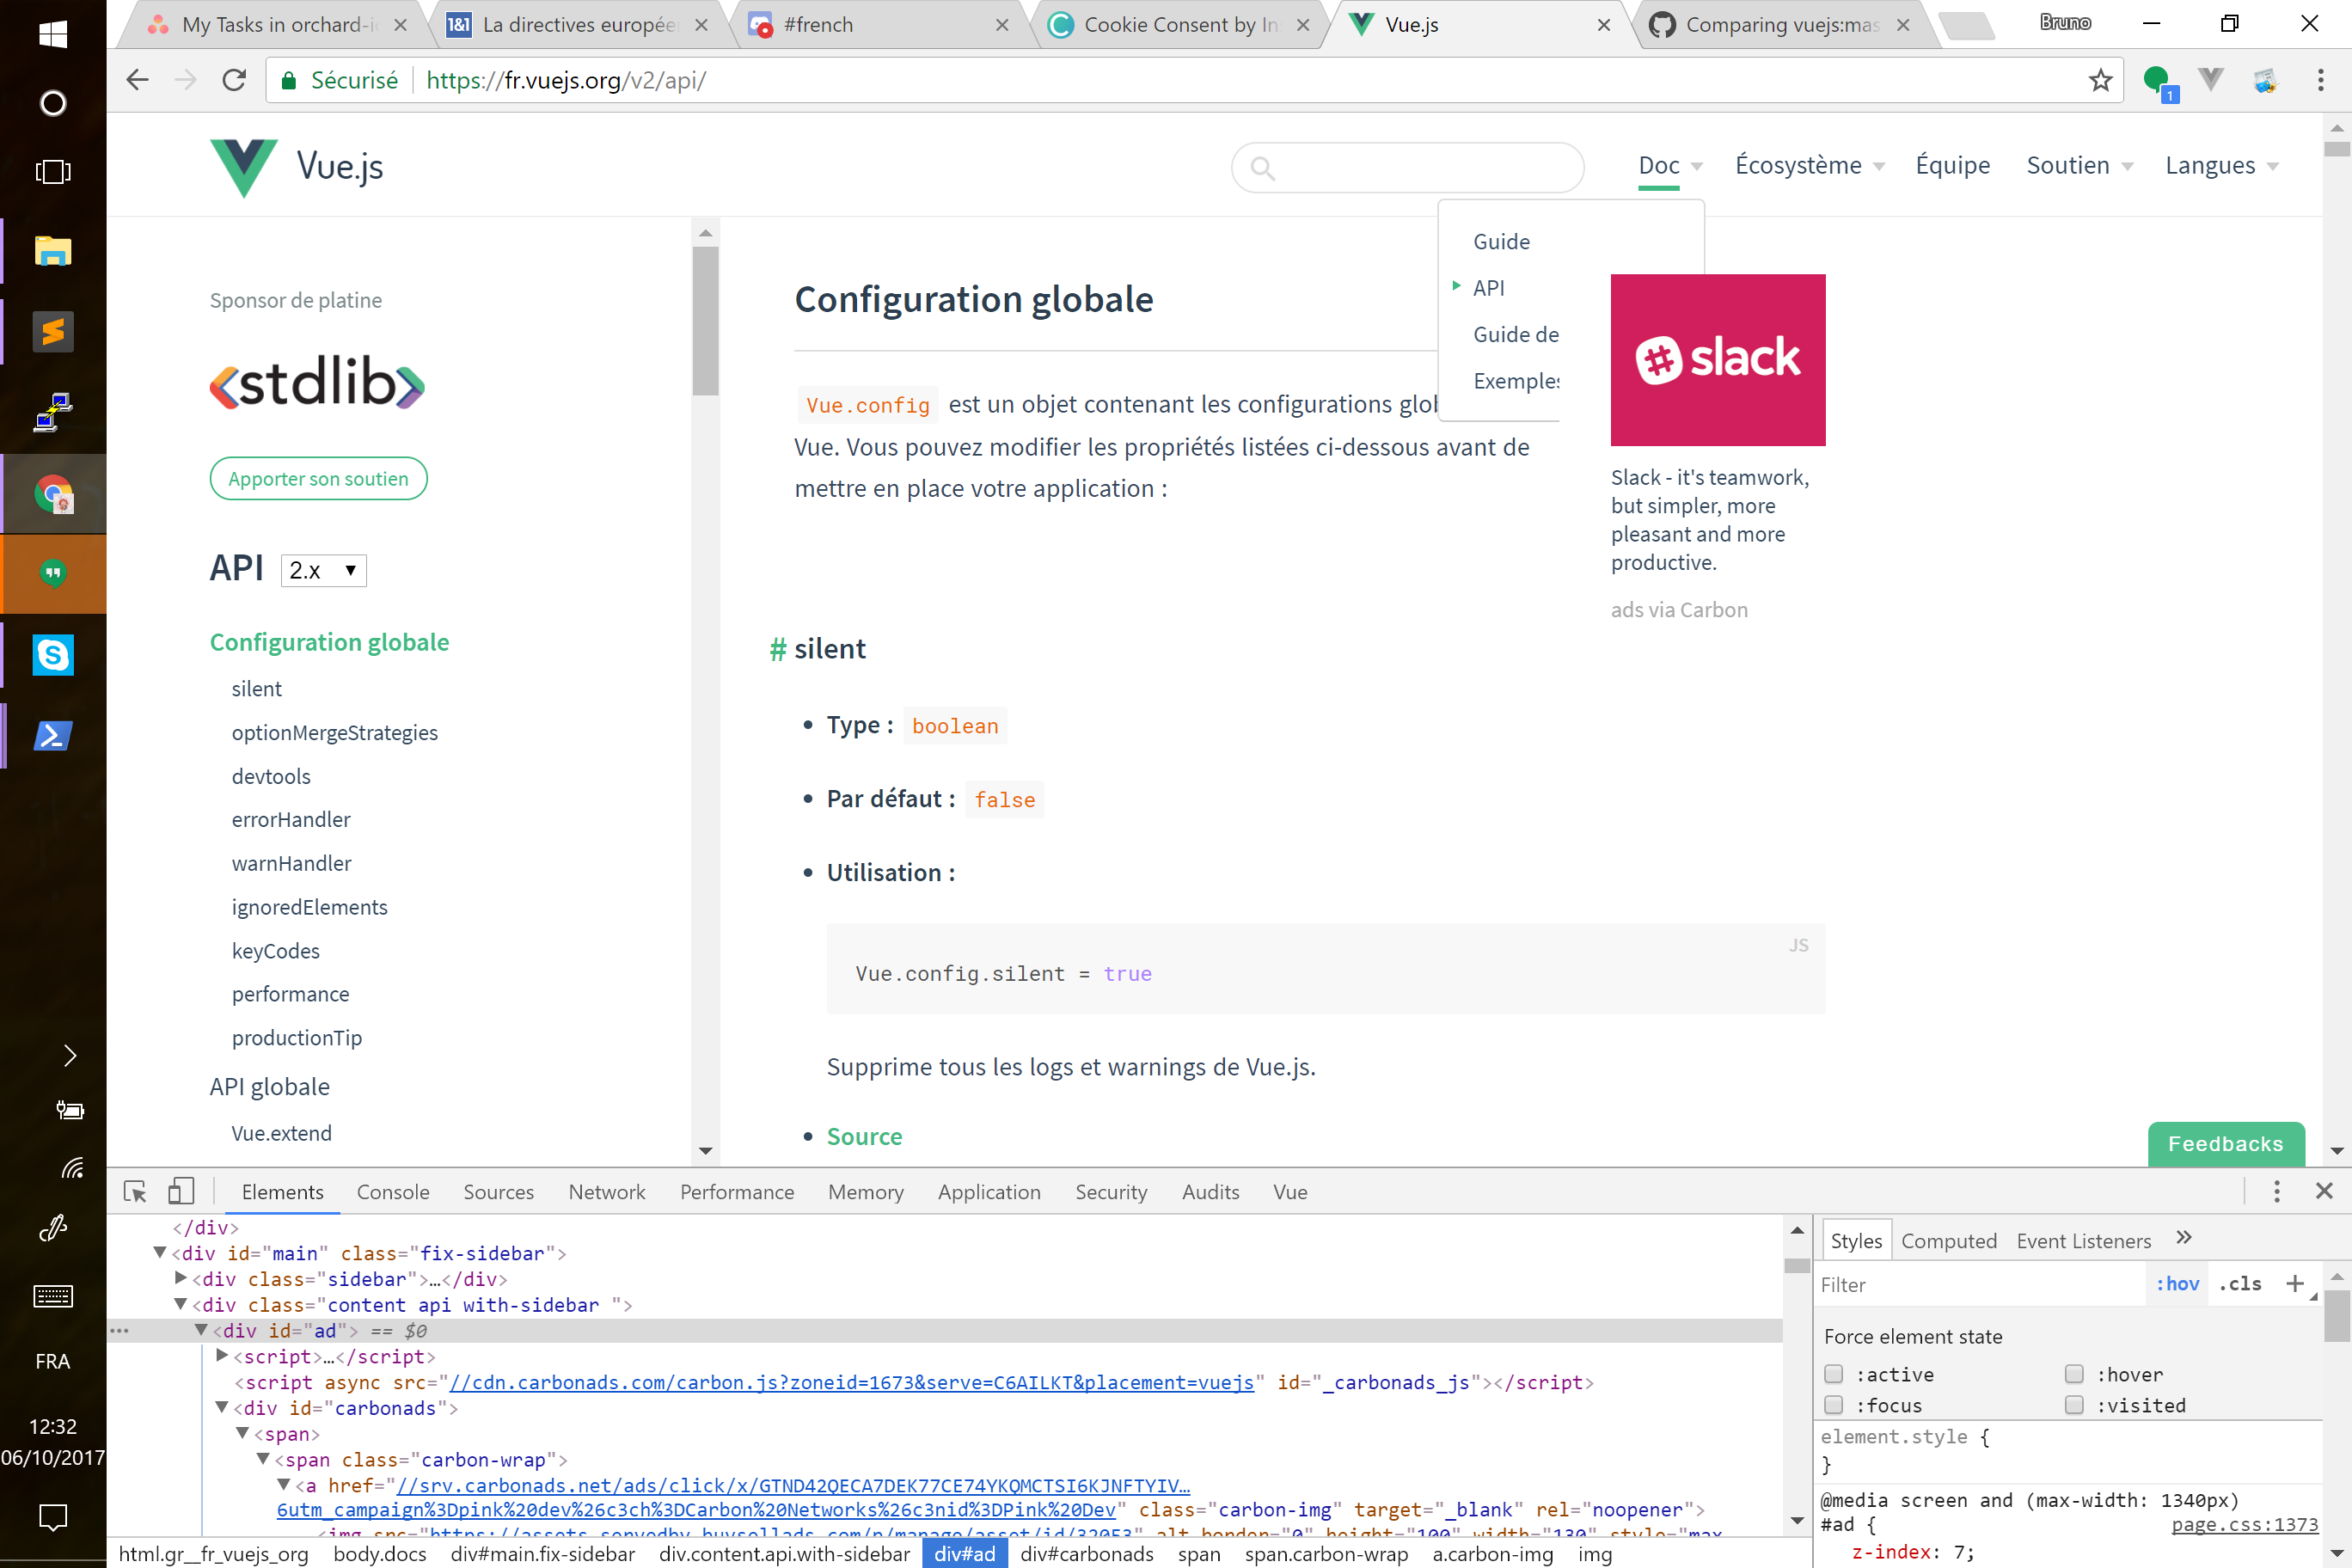This screenshot has width=2352, height=1568.
Task: Click the Vue devtools extension icon
Action: [2211, 80]
